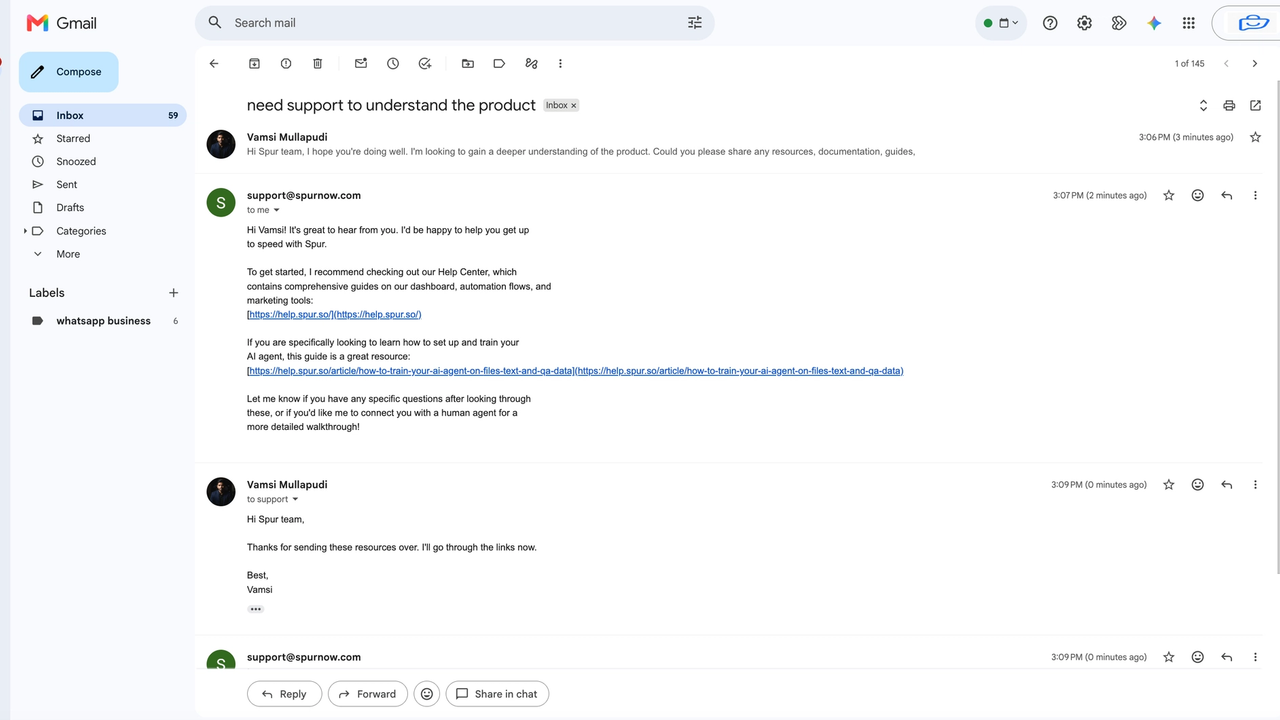Open the how-to-train-your-ai-agent article link
1280x720 pixels.
point(575,370)
